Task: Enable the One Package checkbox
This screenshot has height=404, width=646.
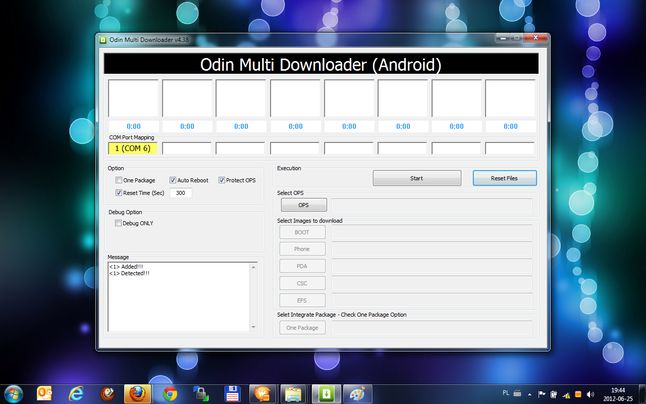Action: pos(119,180)
